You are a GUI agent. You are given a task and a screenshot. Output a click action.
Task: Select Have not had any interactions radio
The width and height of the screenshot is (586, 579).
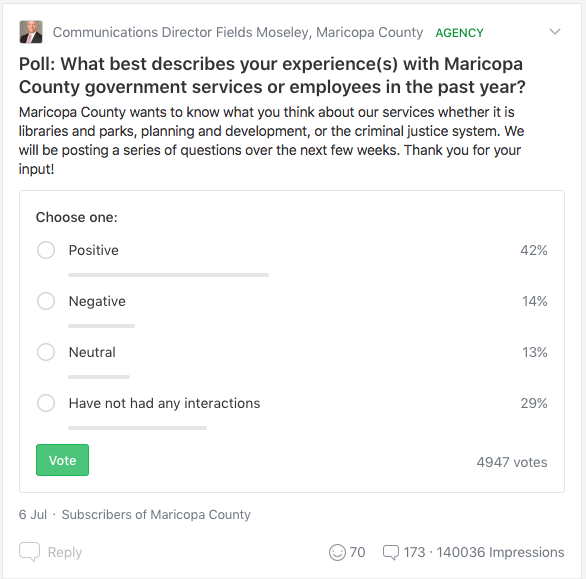click(46, 403)
